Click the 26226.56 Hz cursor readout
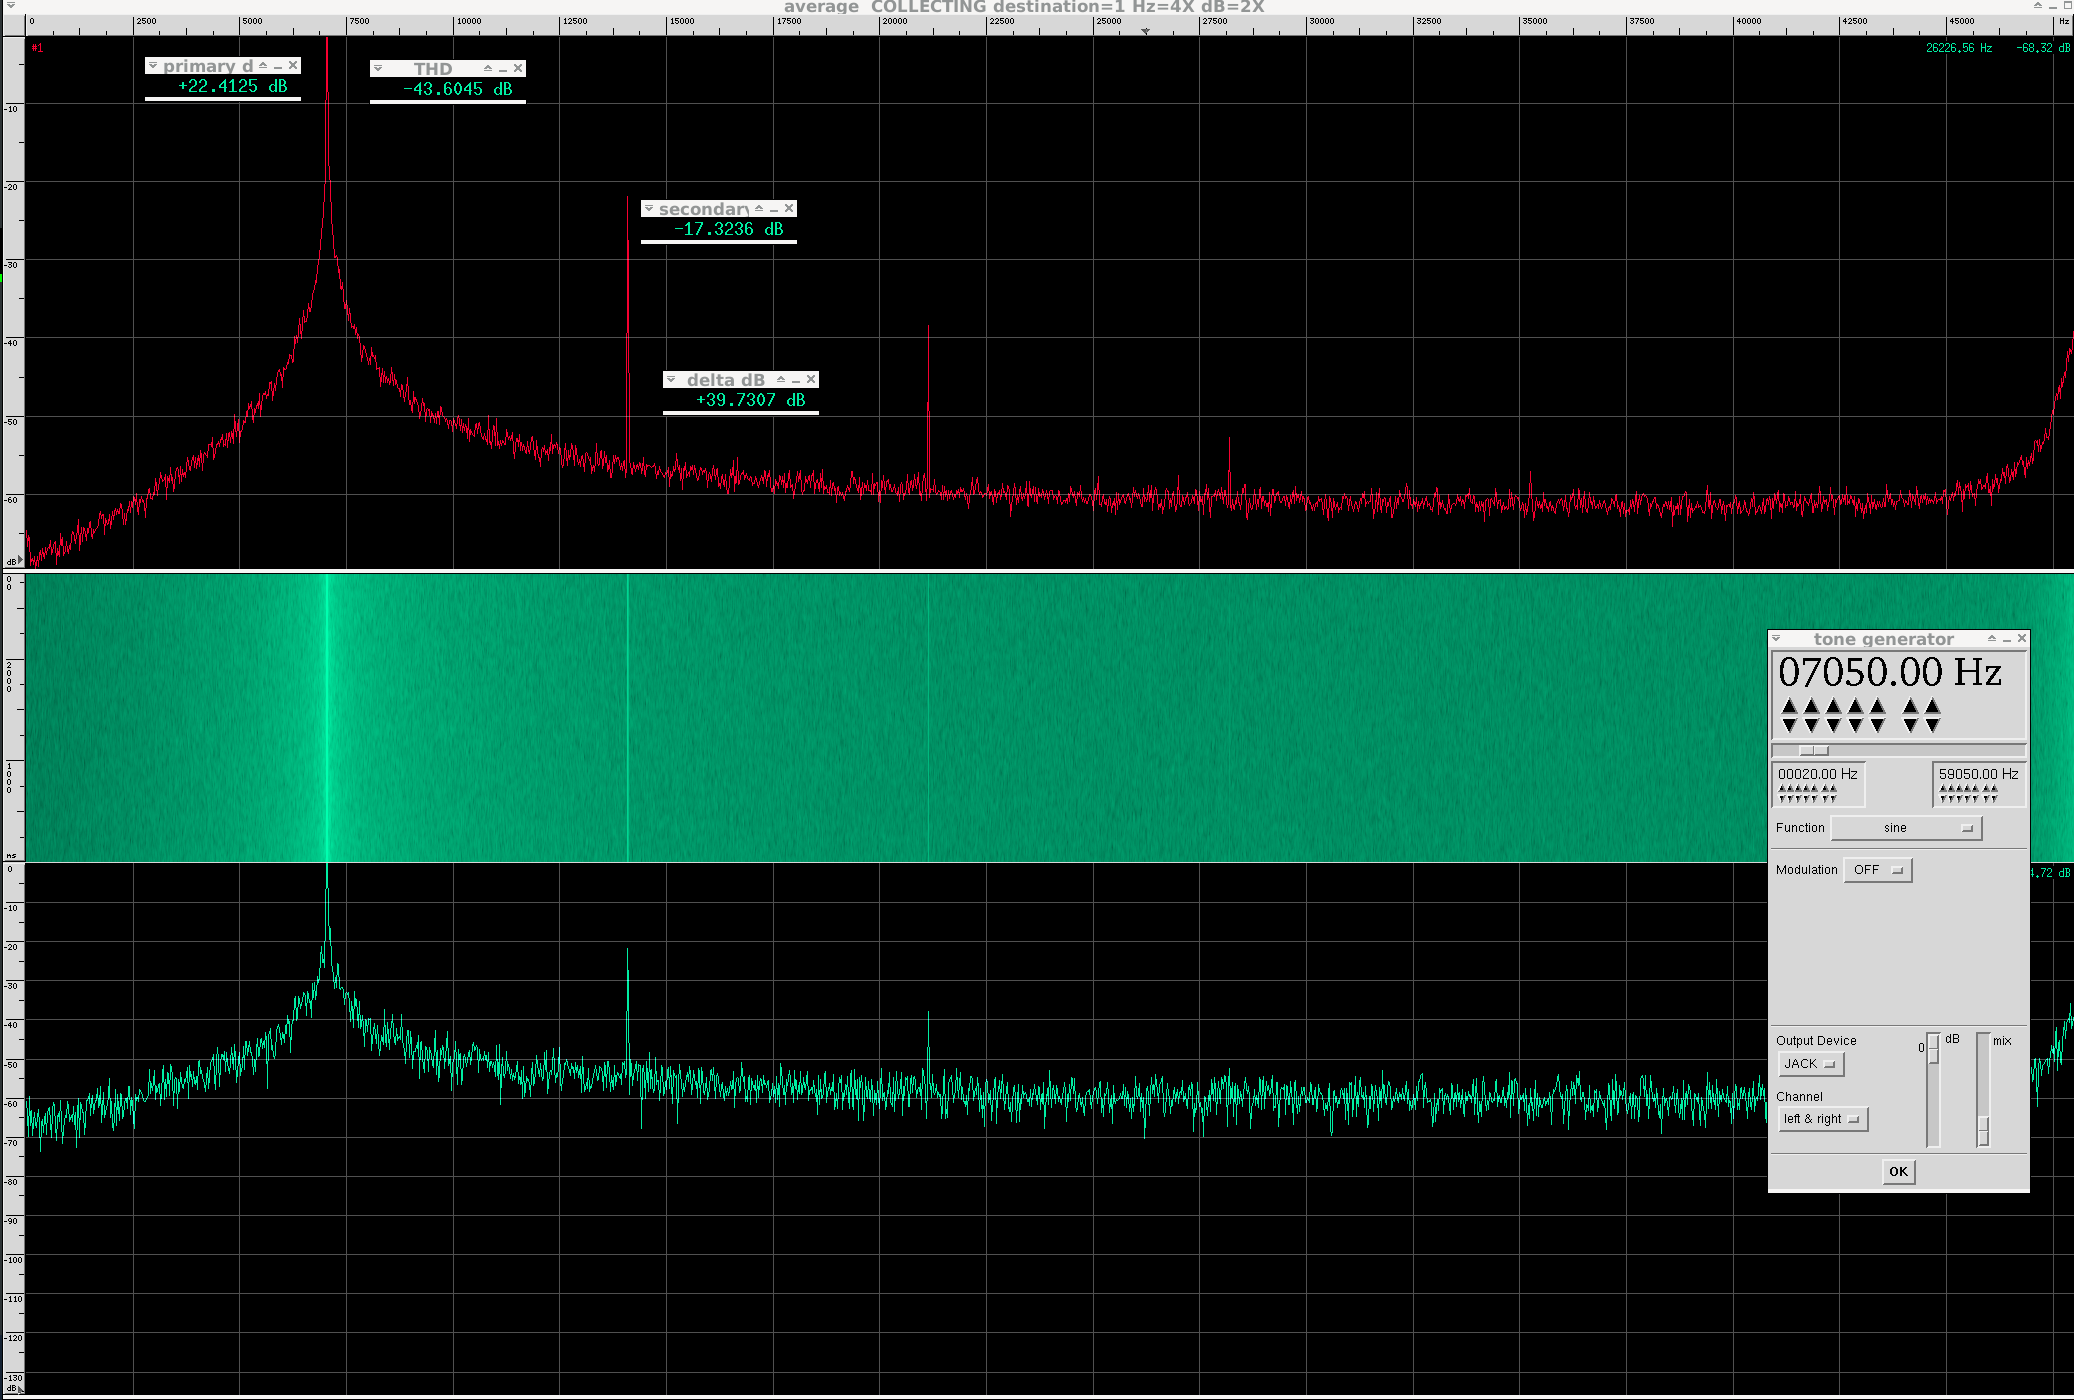The image size is (2074, 1400). click(x=1959, y=48)
